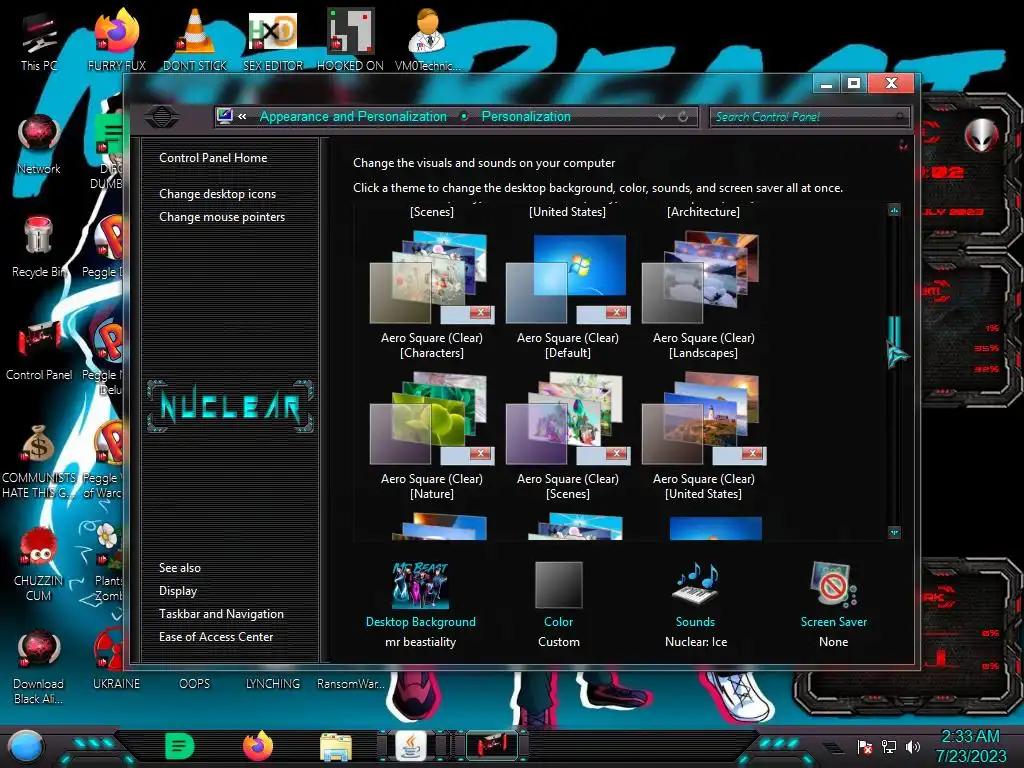Open the Desktop Background icon
The width and height of the screenshot is (1024, 768).
[x=420, y=586]
